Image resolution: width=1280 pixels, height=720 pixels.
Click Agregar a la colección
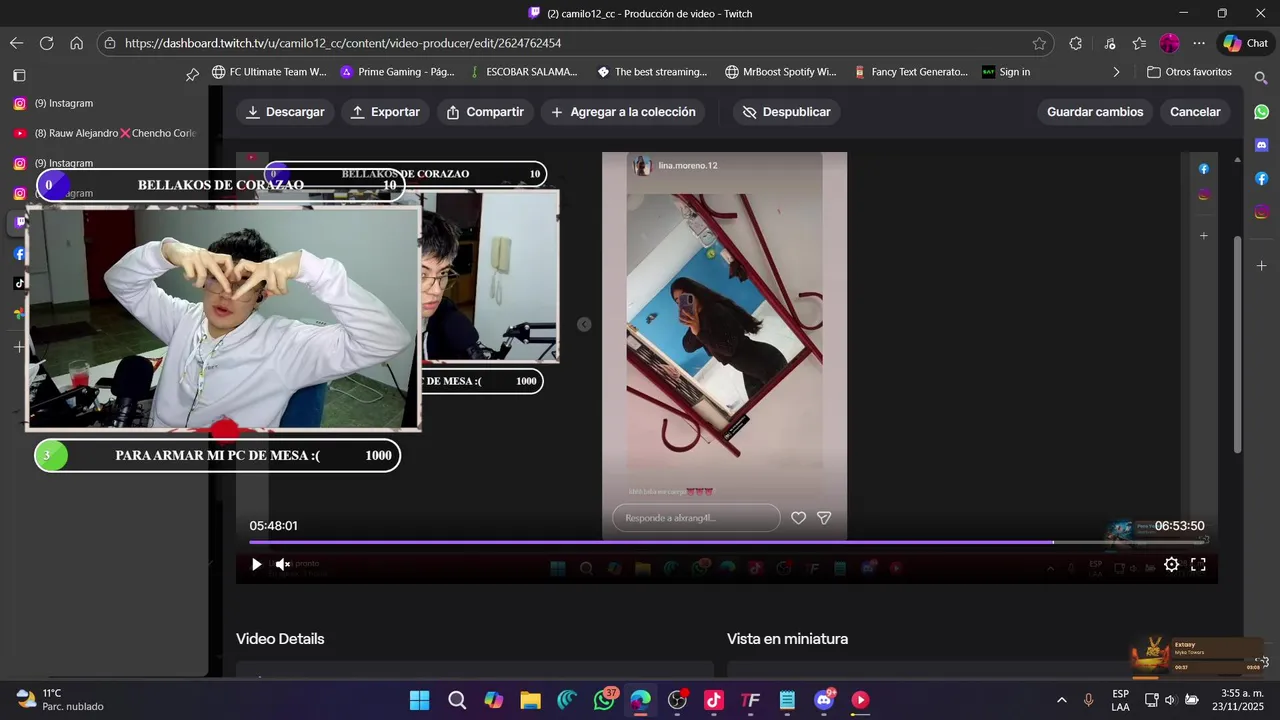point(623,112)
